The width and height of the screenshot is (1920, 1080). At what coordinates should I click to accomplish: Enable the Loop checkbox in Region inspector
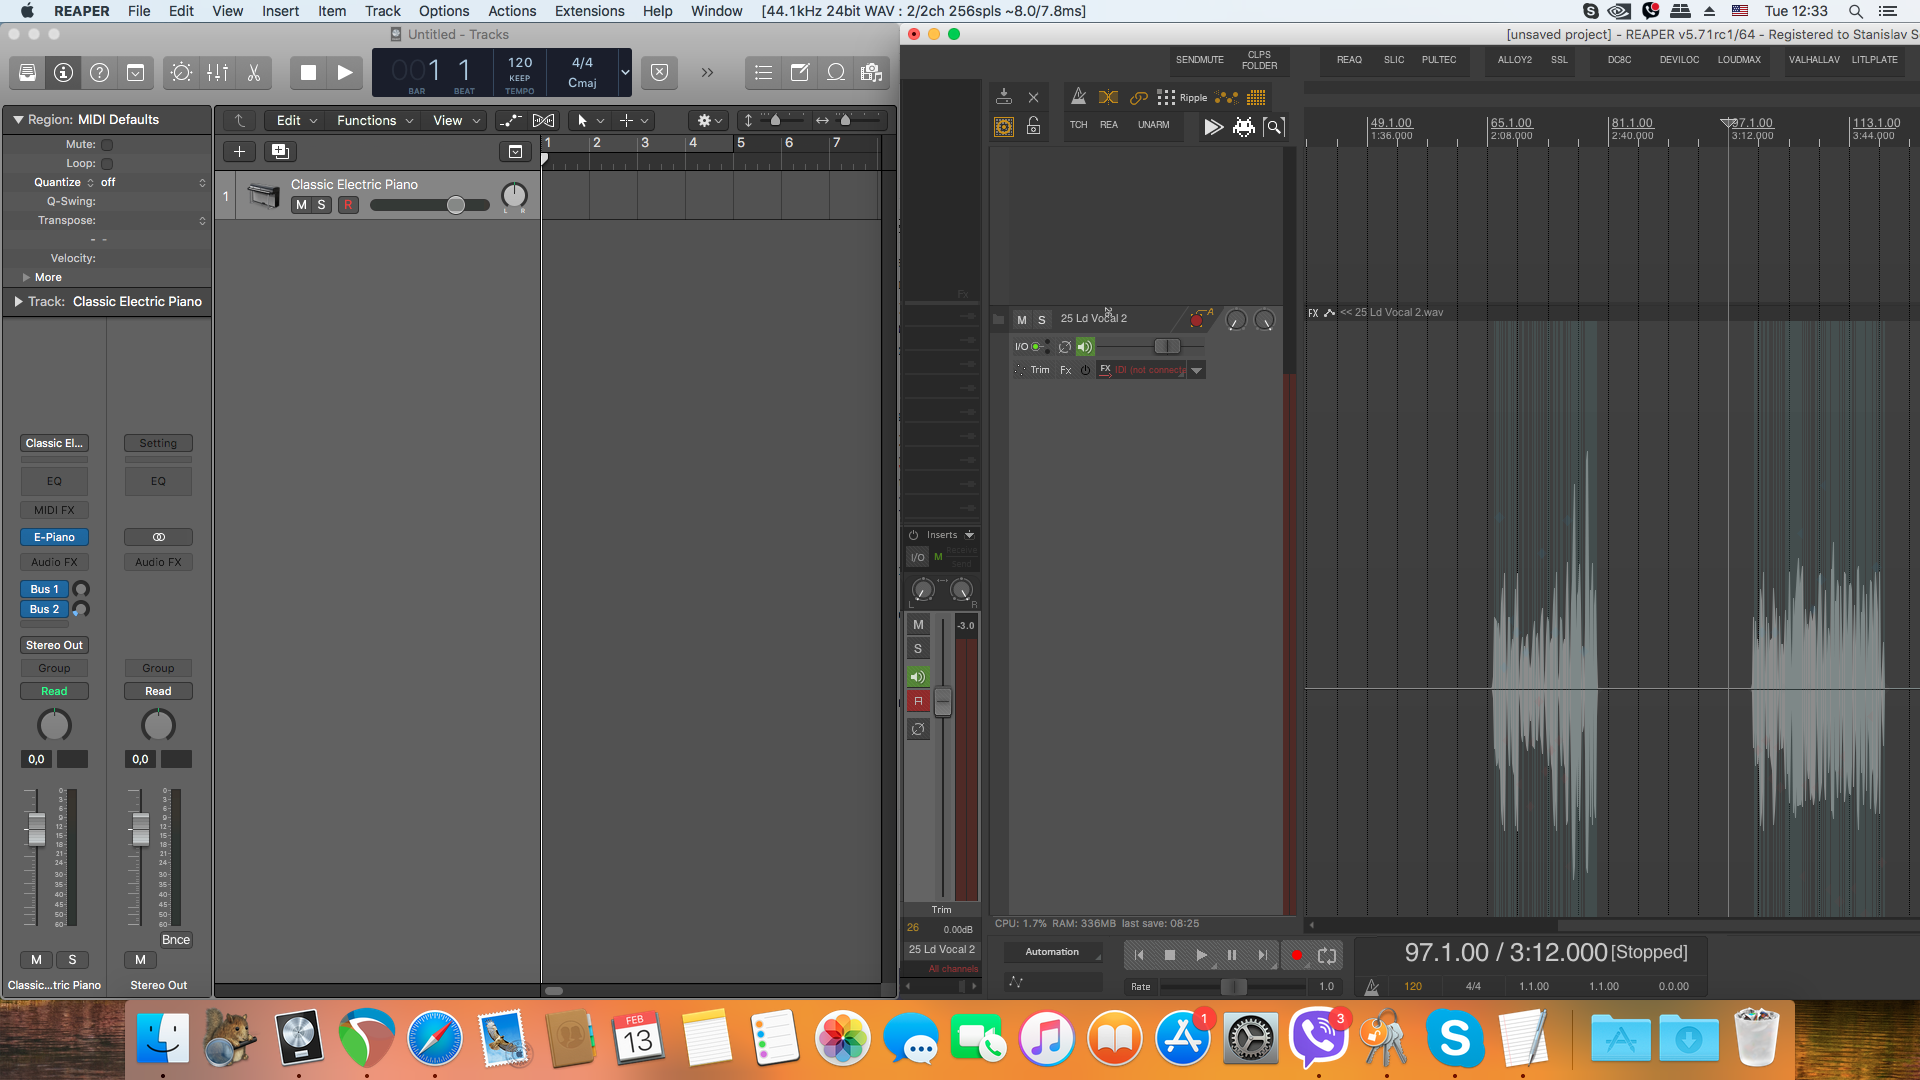click(x=107, y=164)
